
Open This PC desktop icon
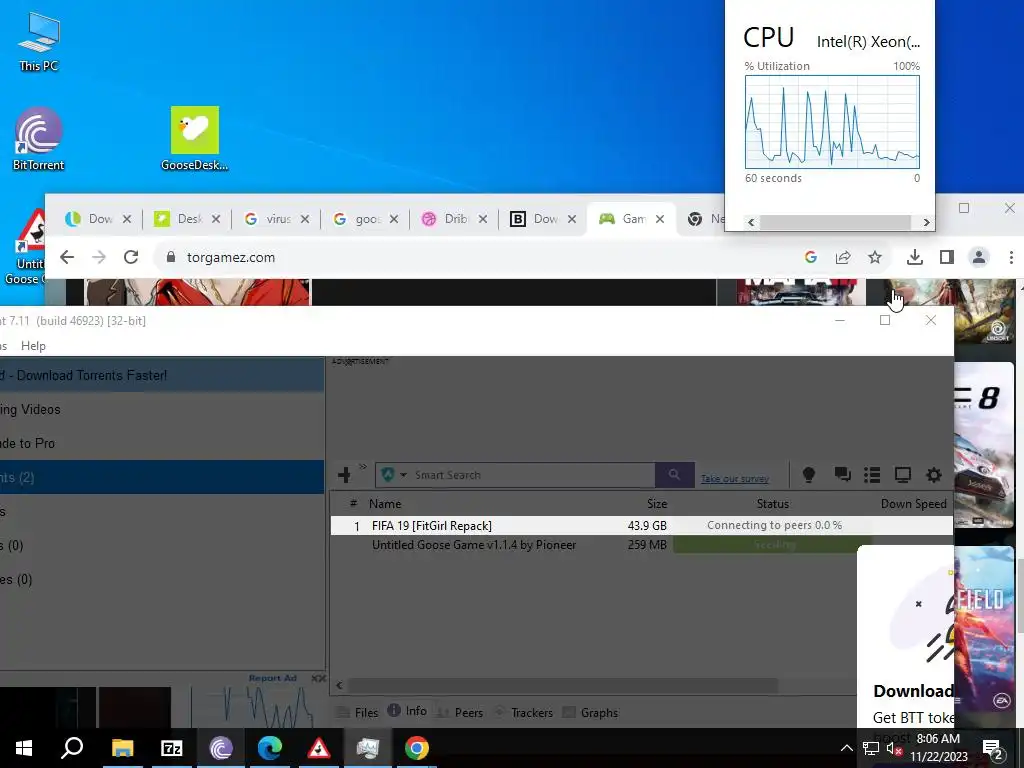point(39,41)
